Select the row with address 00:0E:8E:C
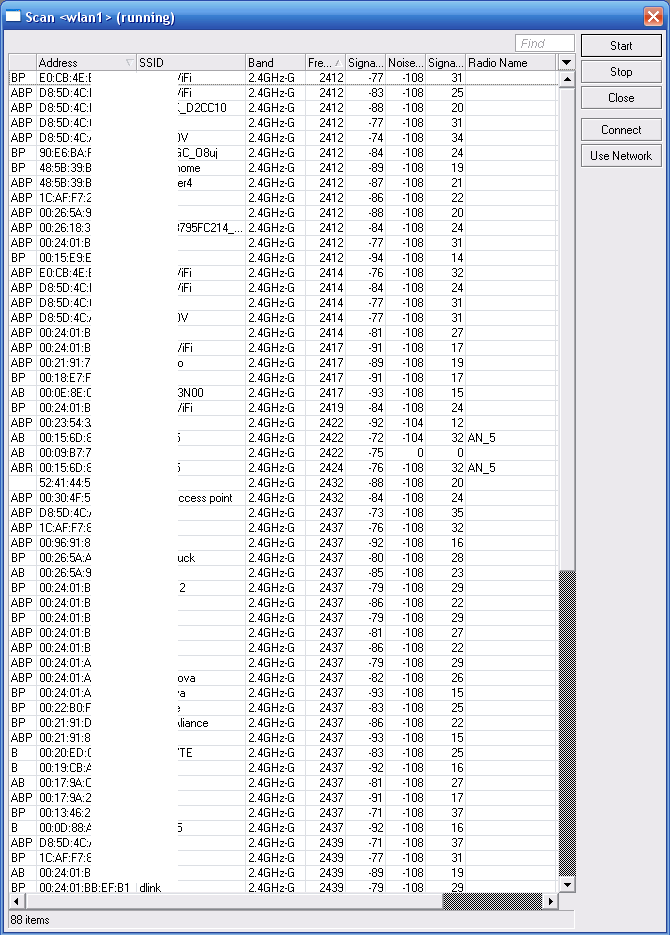The width and height of the screenshot is (670, 935). coord(283,393)
